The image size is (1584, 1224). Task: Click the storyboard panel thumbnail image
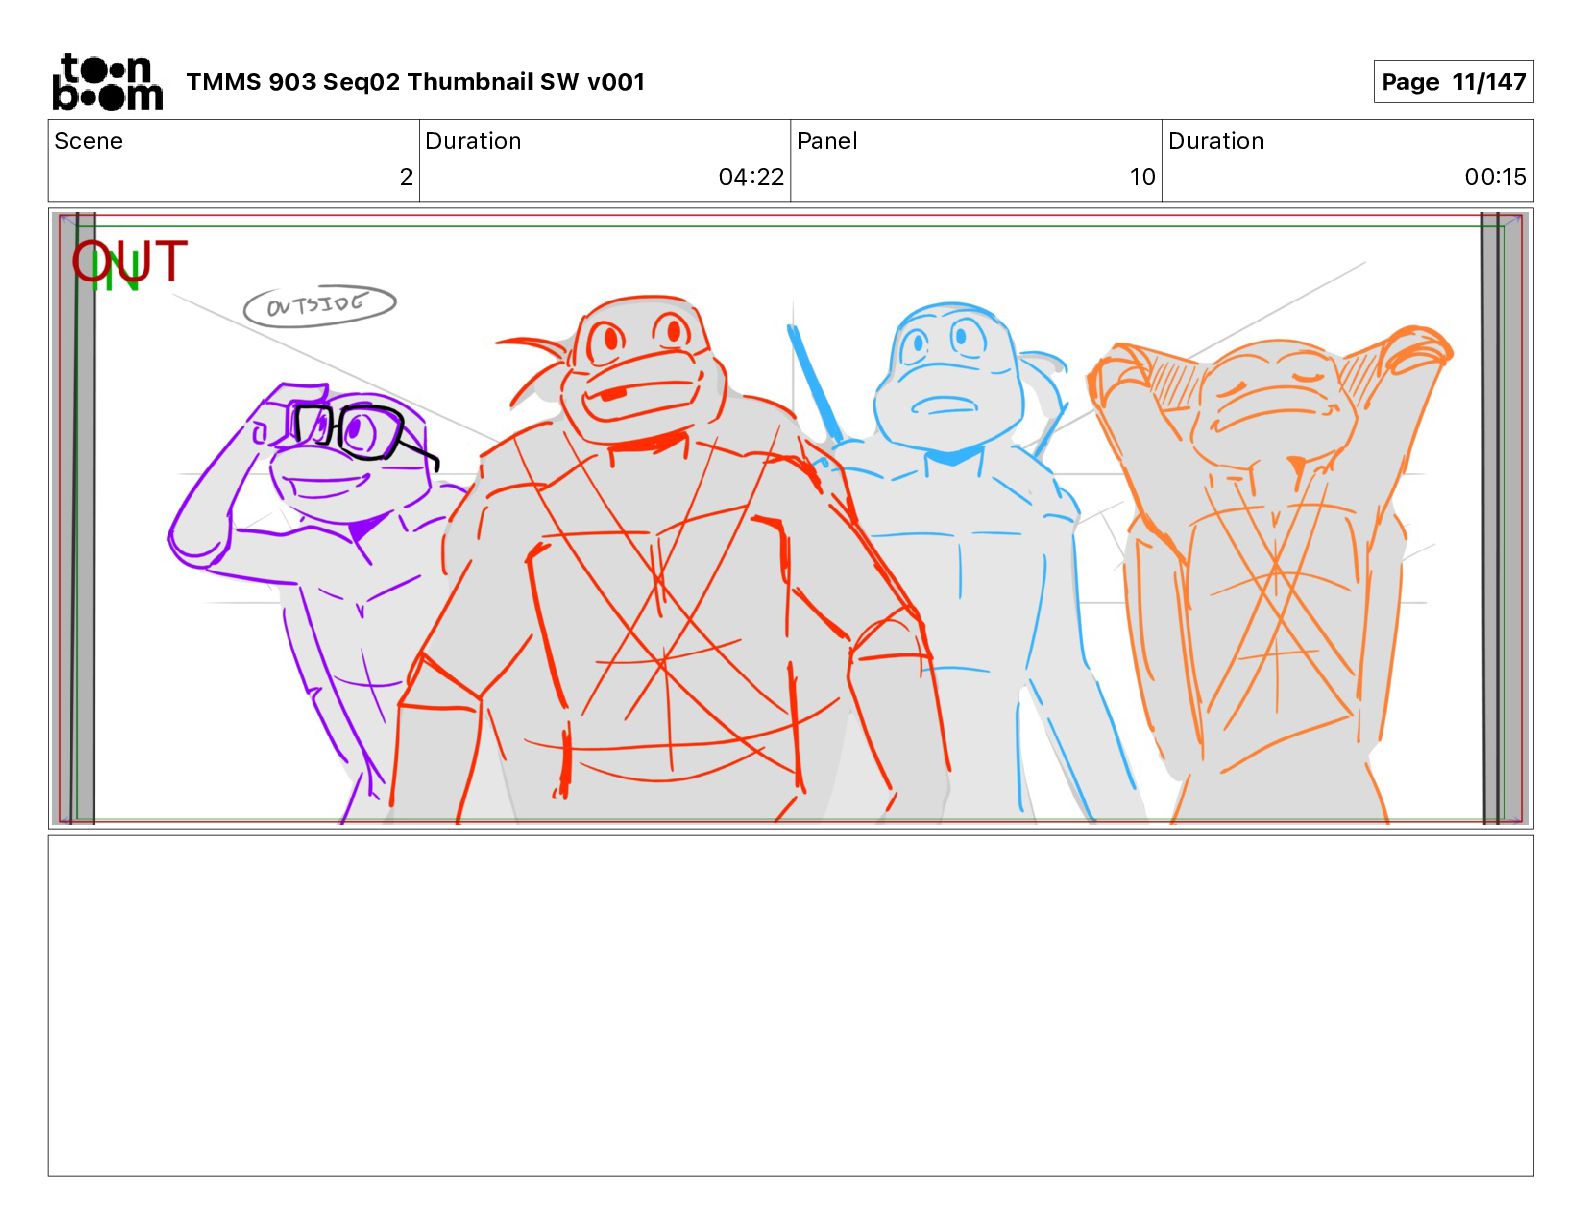[x=790, y=519]
